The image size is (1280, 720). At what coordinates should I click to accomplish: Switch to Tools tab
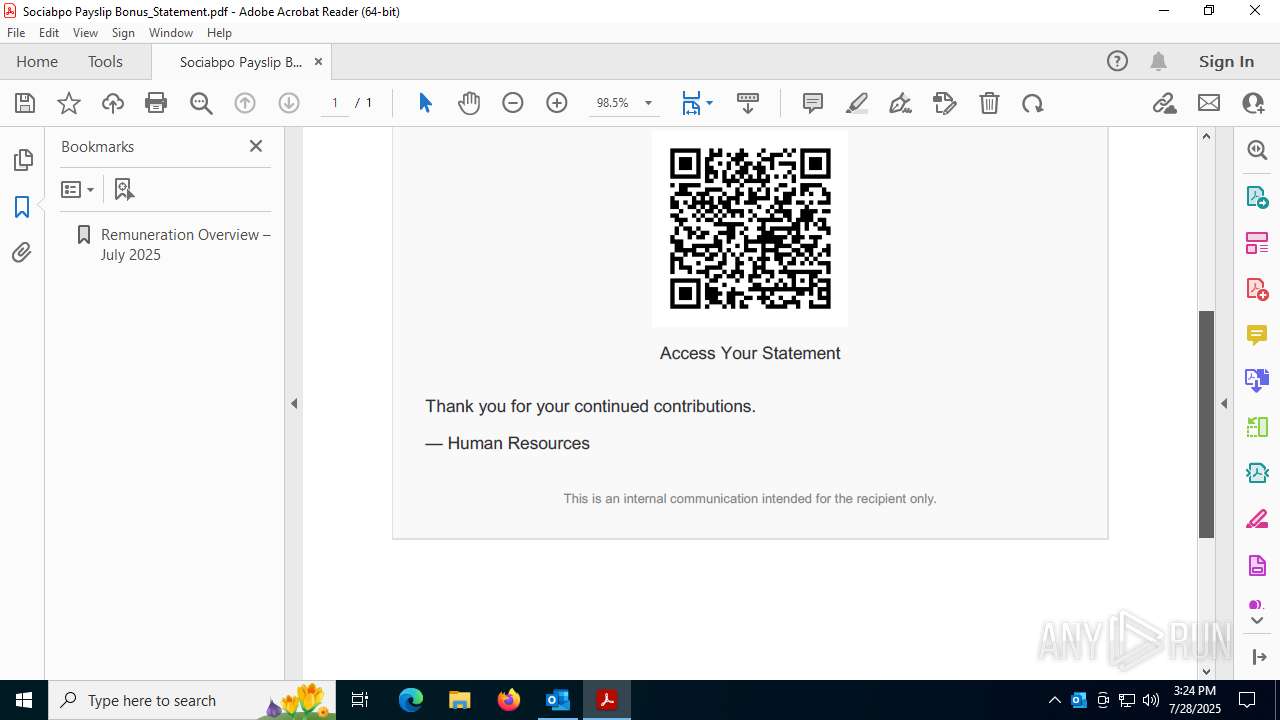105,61
